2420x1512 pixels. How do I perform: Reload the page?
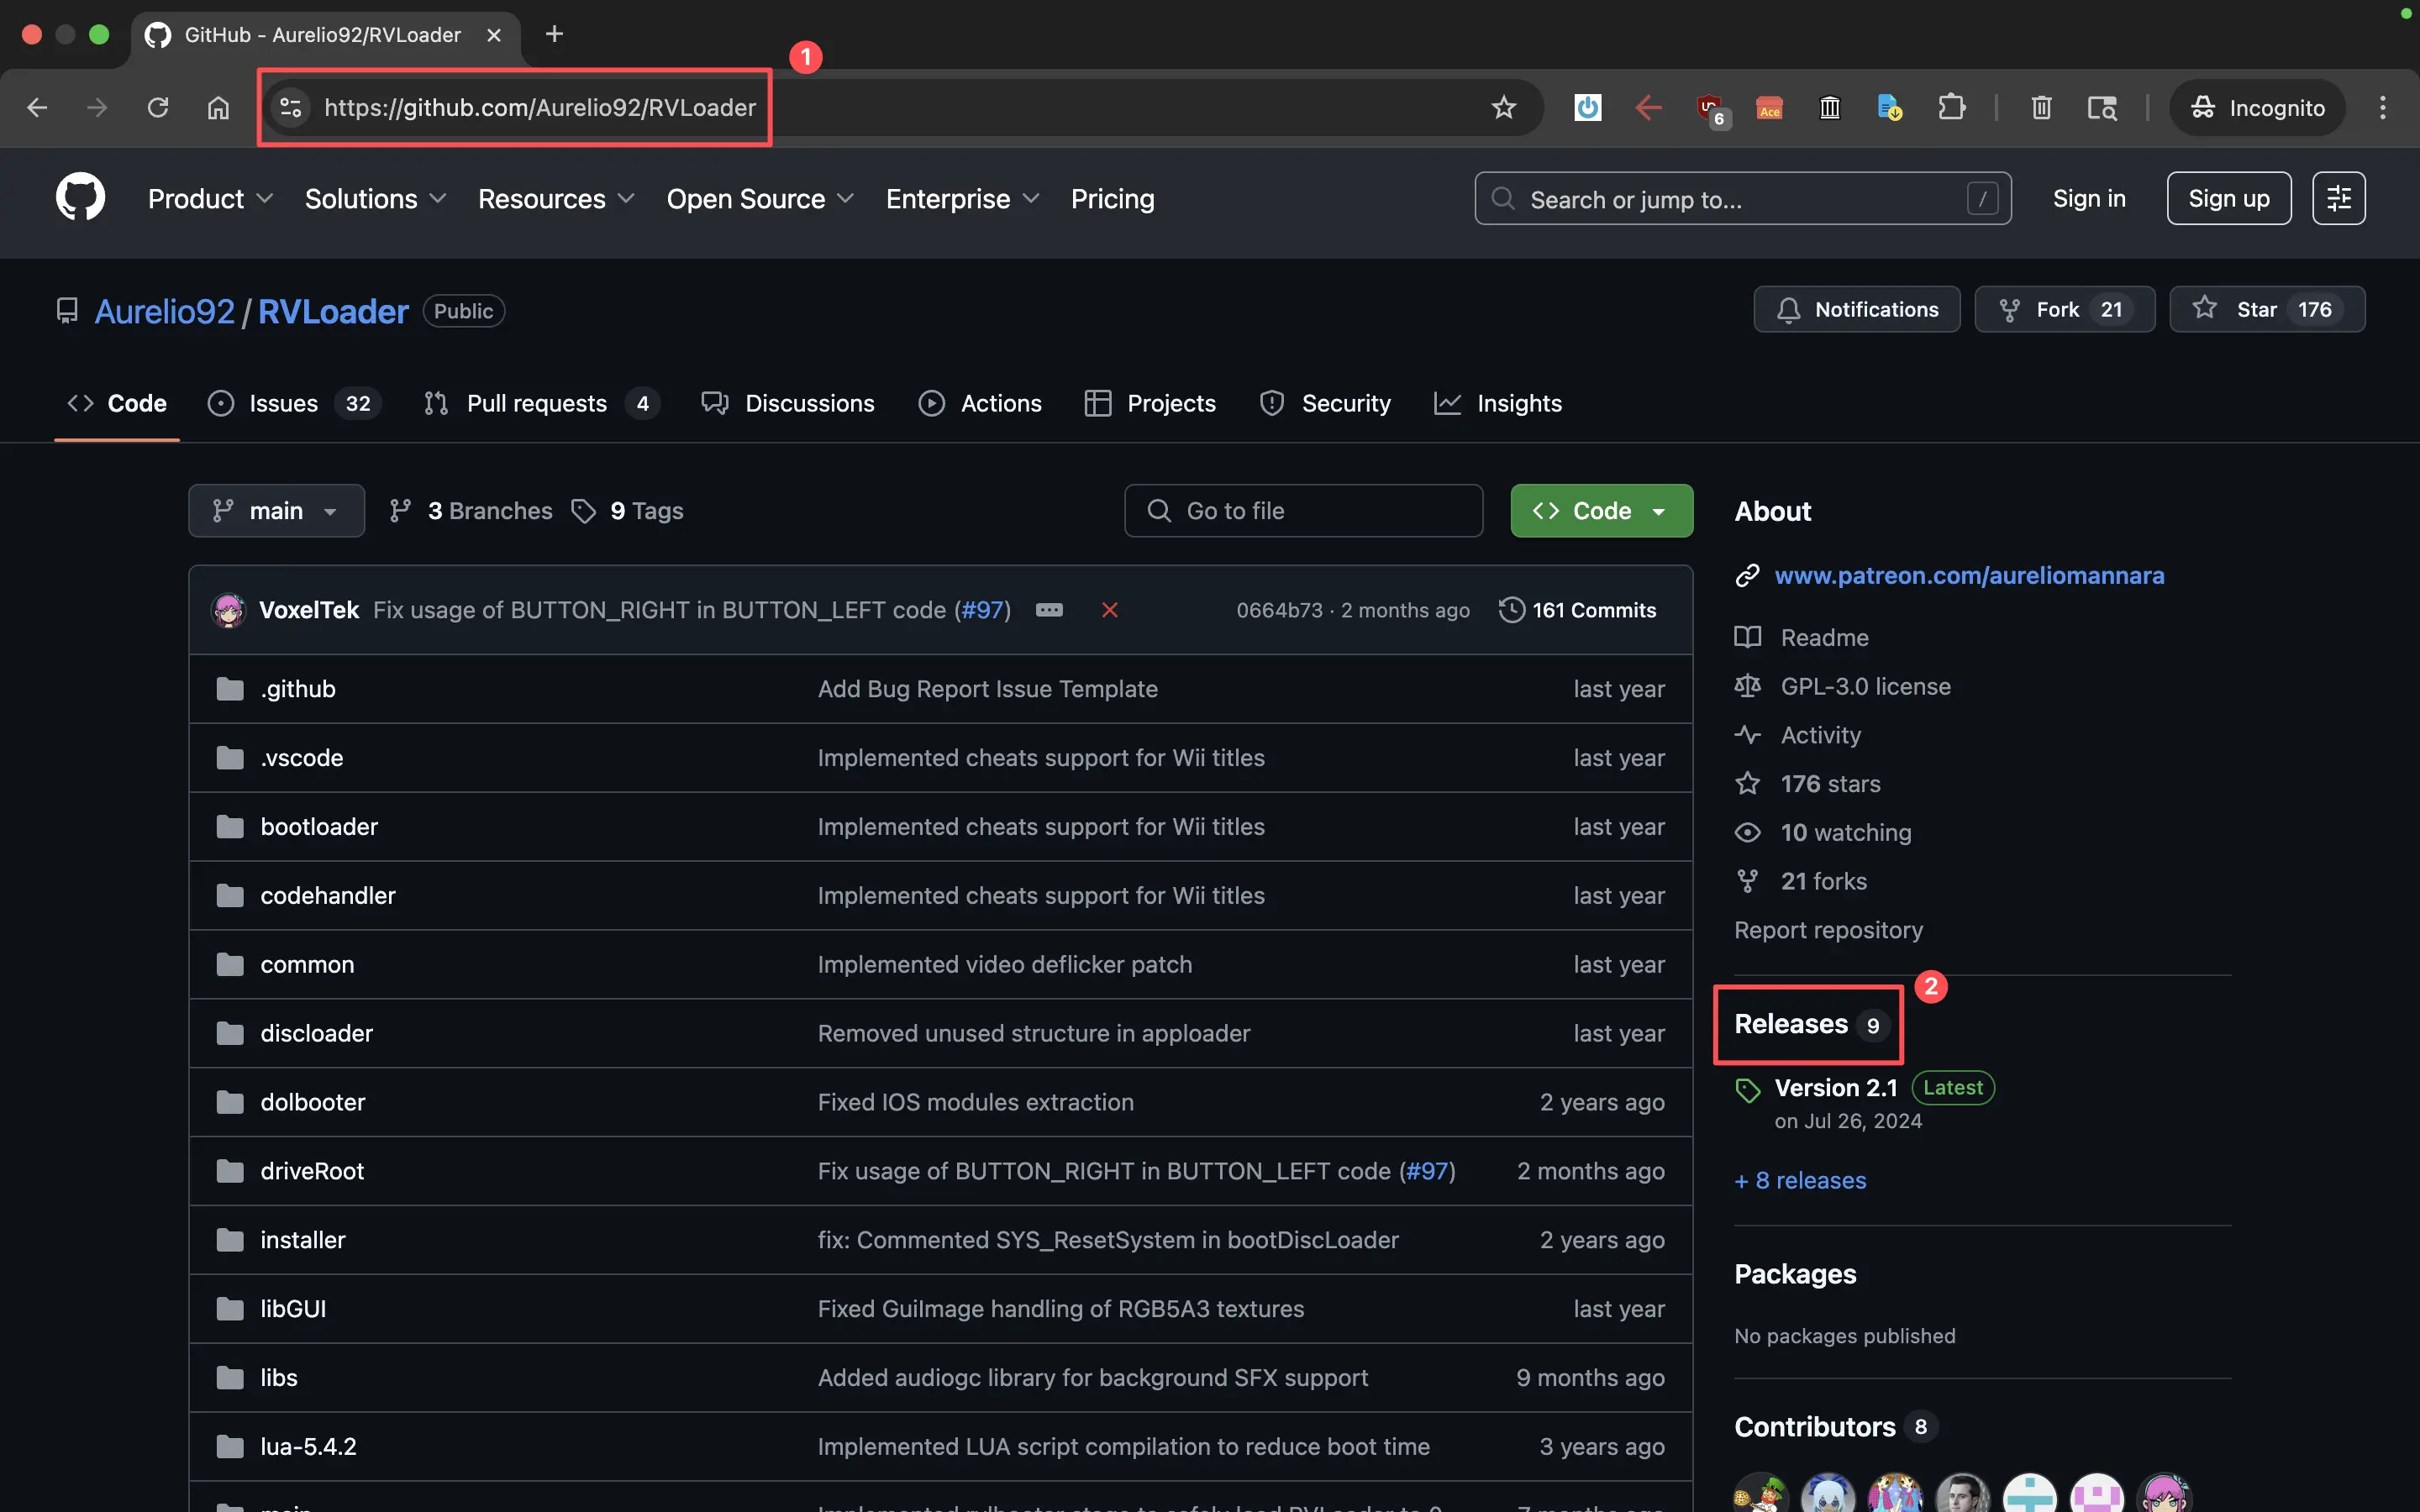[x=158, y=107]
